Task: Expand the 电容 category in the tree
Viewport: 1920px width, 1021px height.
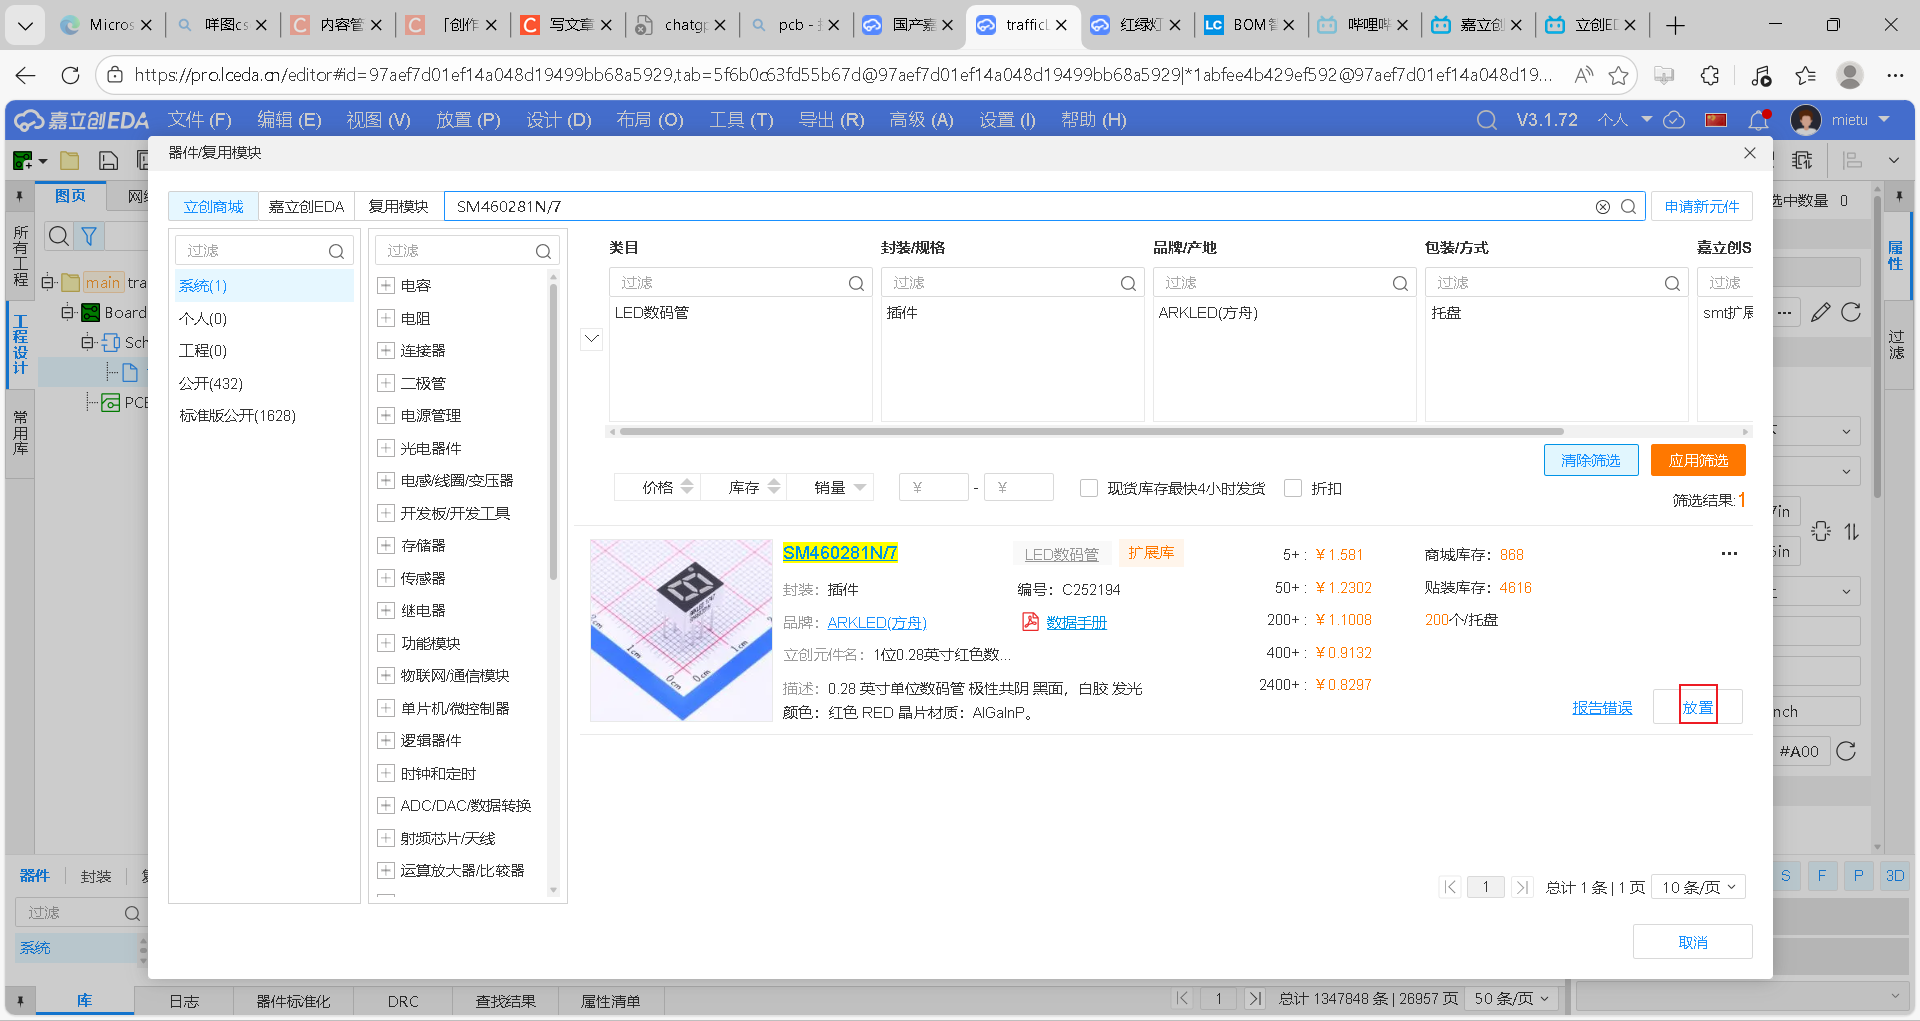Action: coord(386,285)
